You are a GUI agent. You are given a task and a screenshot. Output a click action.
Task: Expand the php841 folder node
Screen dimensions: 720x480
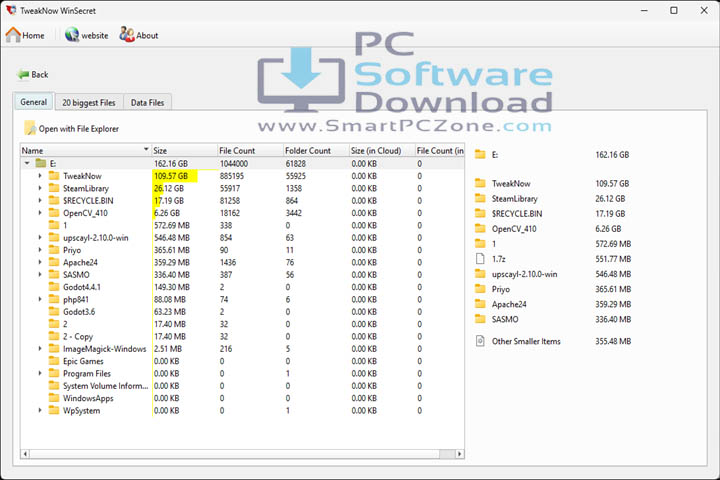pyautogui.click(x=39, y=299)
